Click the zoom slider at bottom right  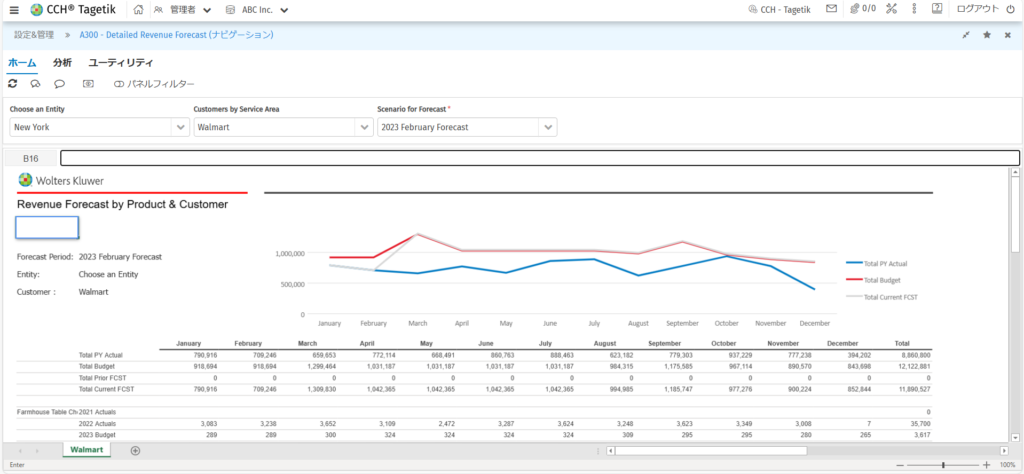point(942,465)
